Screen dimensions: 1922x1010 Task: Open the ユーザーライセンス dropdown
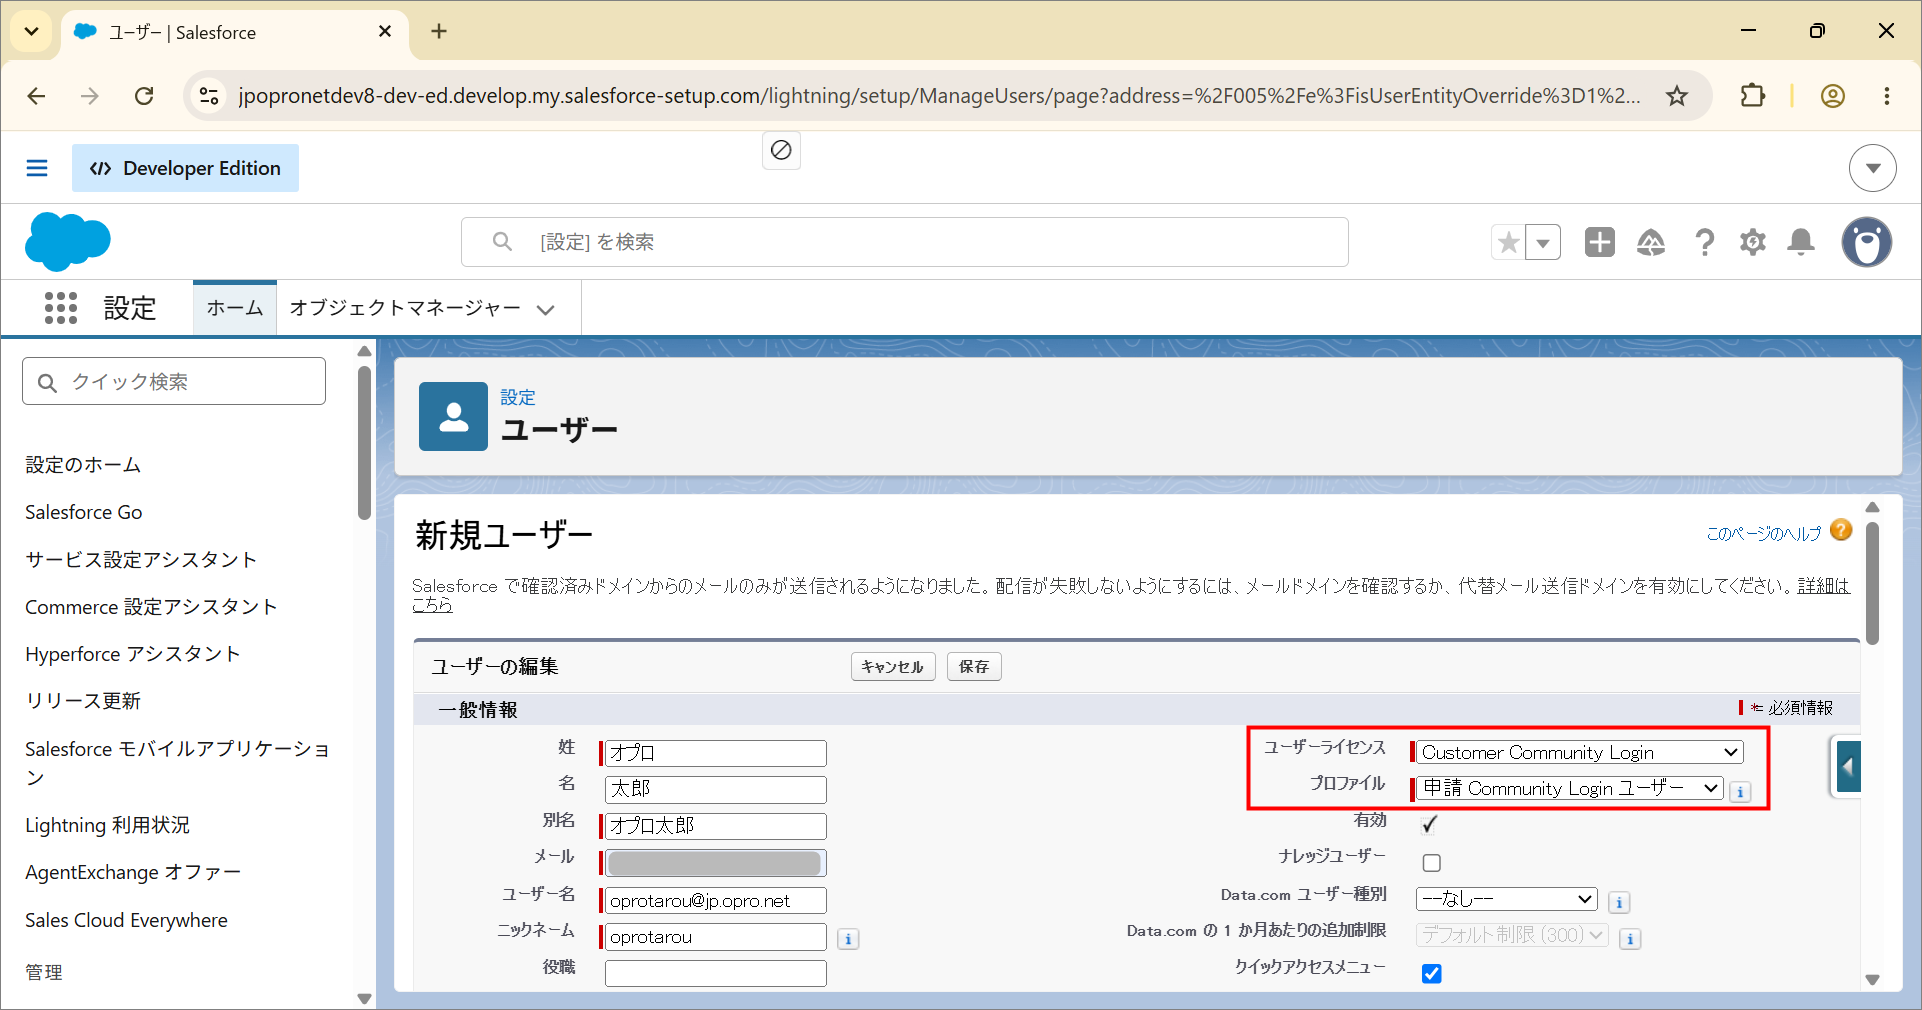click(x=1580, y=752)
